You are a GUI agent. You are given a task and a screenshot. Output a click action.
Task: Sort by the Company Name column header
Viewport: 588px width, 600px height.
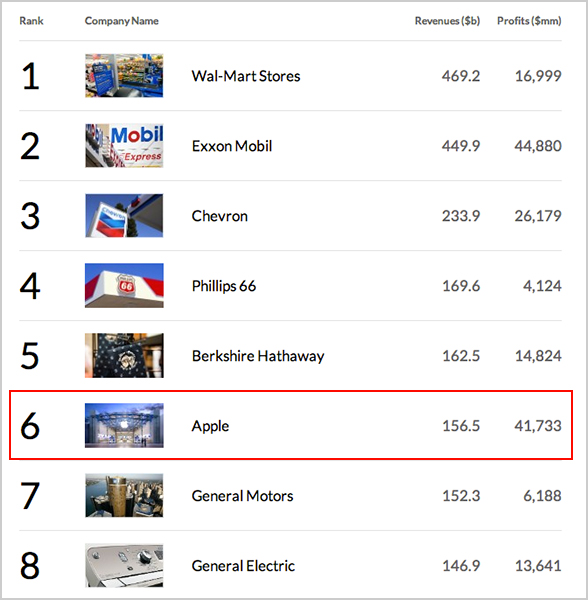122,21
